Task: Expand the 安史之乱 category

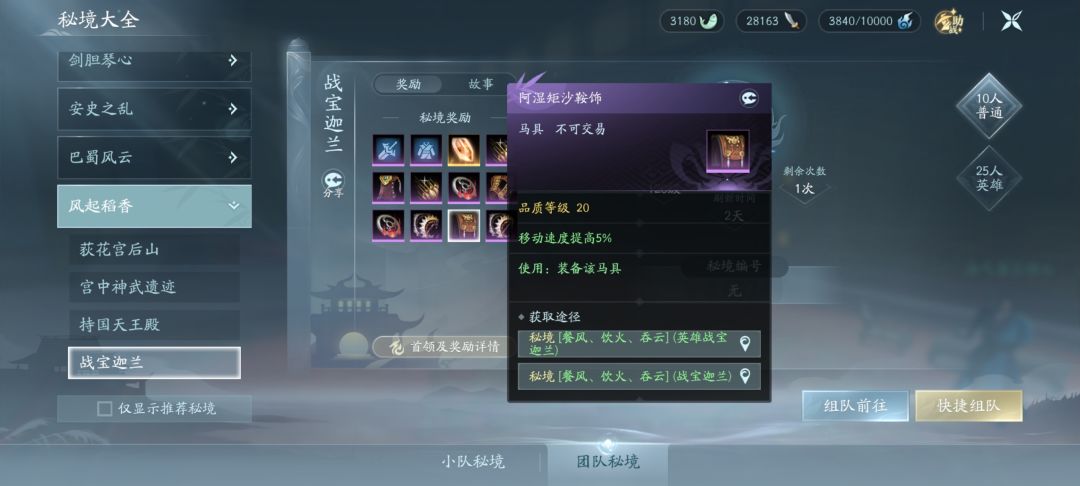Action: pyautogui.click(x=154, y=109)
